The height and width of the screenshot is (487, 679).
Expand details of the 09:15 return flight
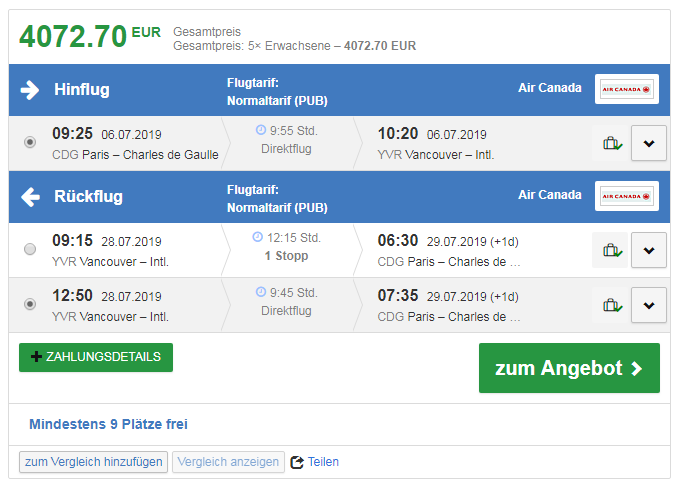[x=649, y=250]
